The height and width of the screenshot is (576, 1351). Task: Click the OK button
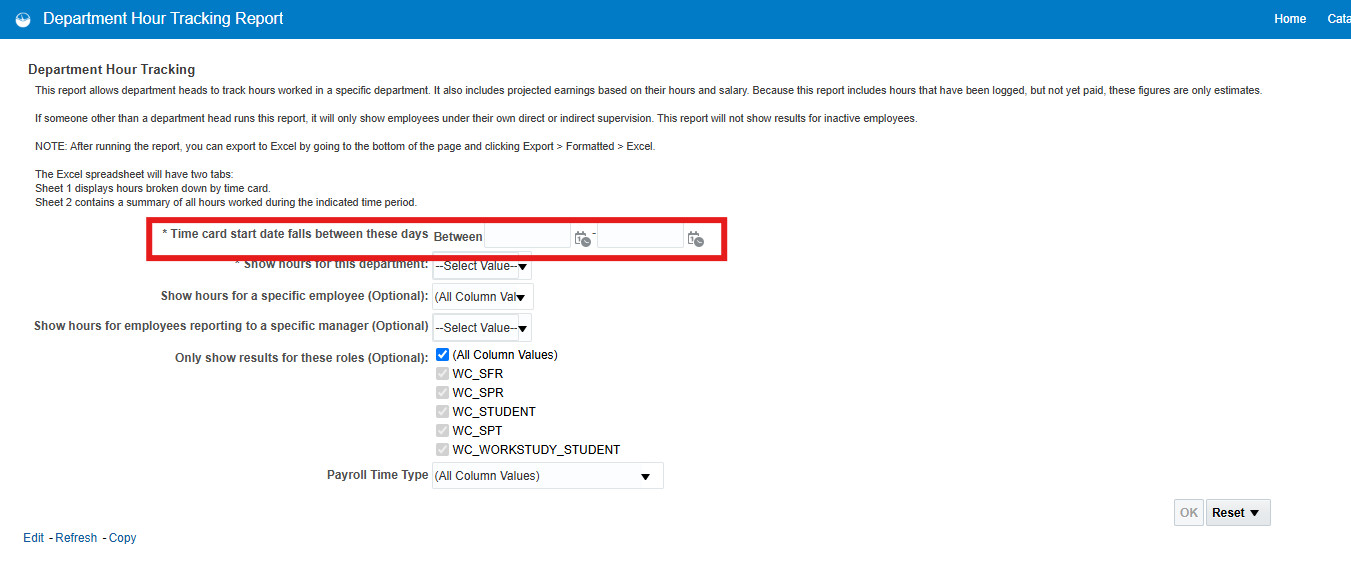1189,513
